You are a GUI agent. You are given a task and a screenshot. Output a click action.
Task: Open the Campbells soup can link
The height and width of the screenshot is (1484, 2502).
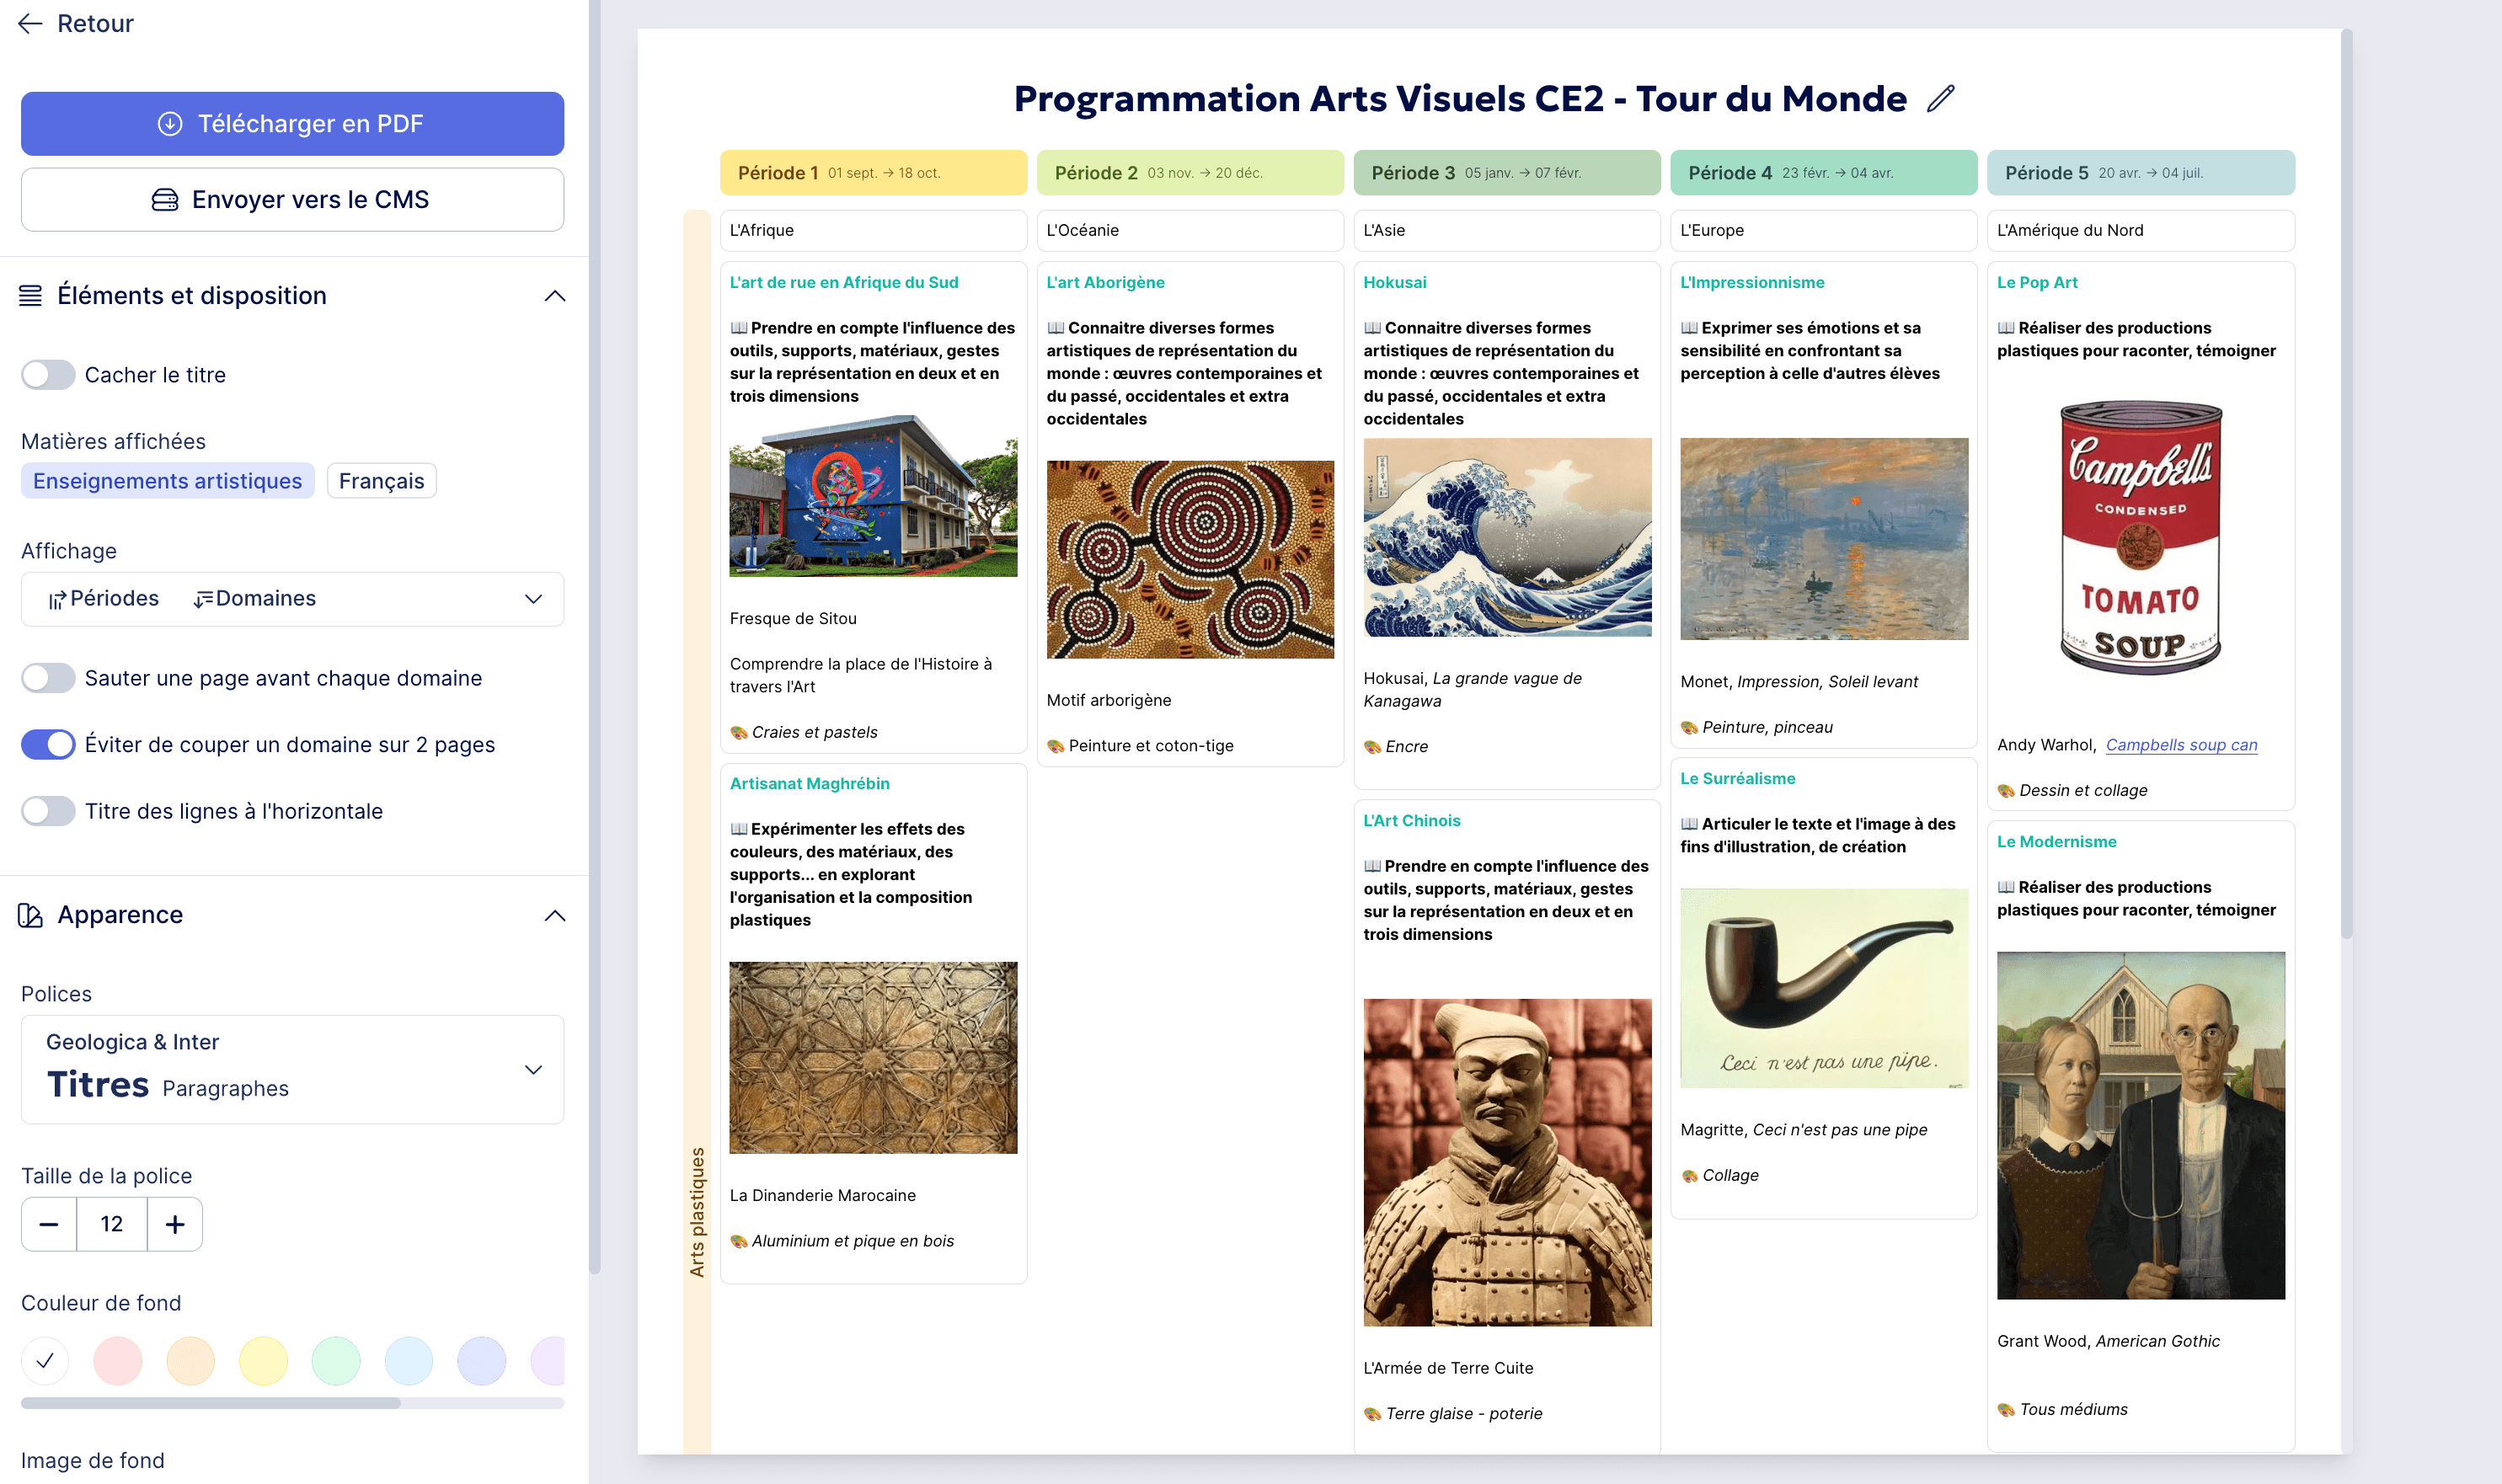point(2181,745)
